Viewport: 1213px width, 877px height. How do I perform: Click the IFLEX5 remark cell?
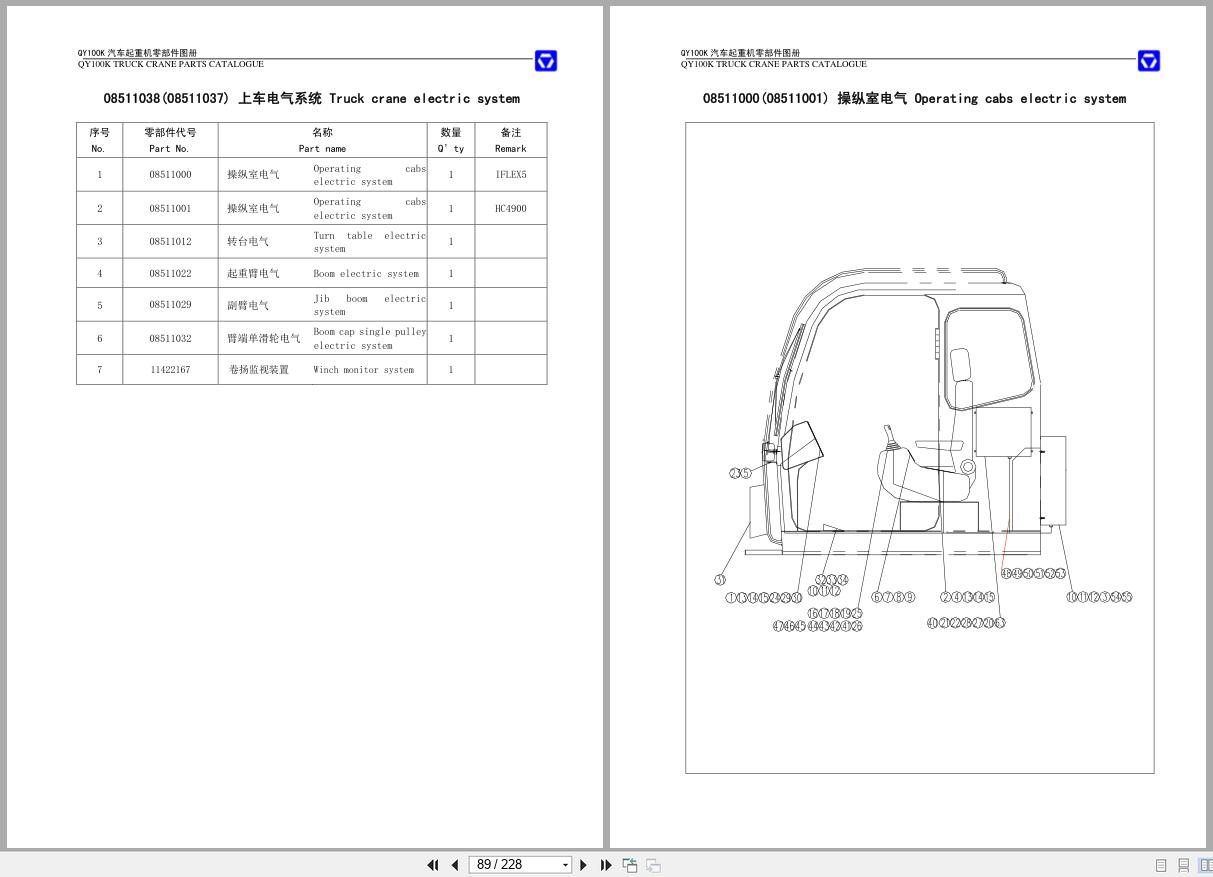click(511, 175)
